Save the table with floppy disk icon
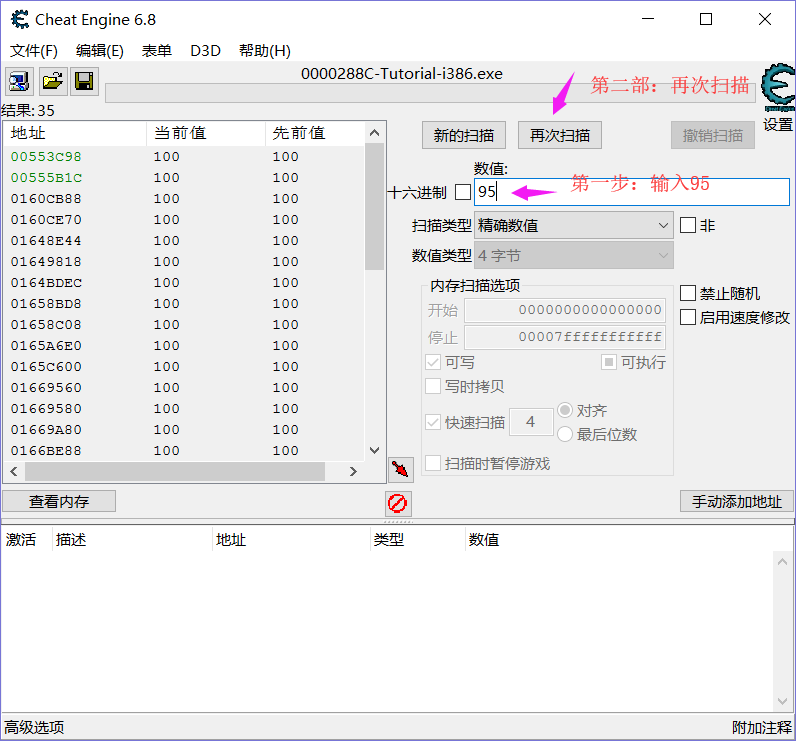The width and height of the screenshot is (796, 741). click(84, 81)
